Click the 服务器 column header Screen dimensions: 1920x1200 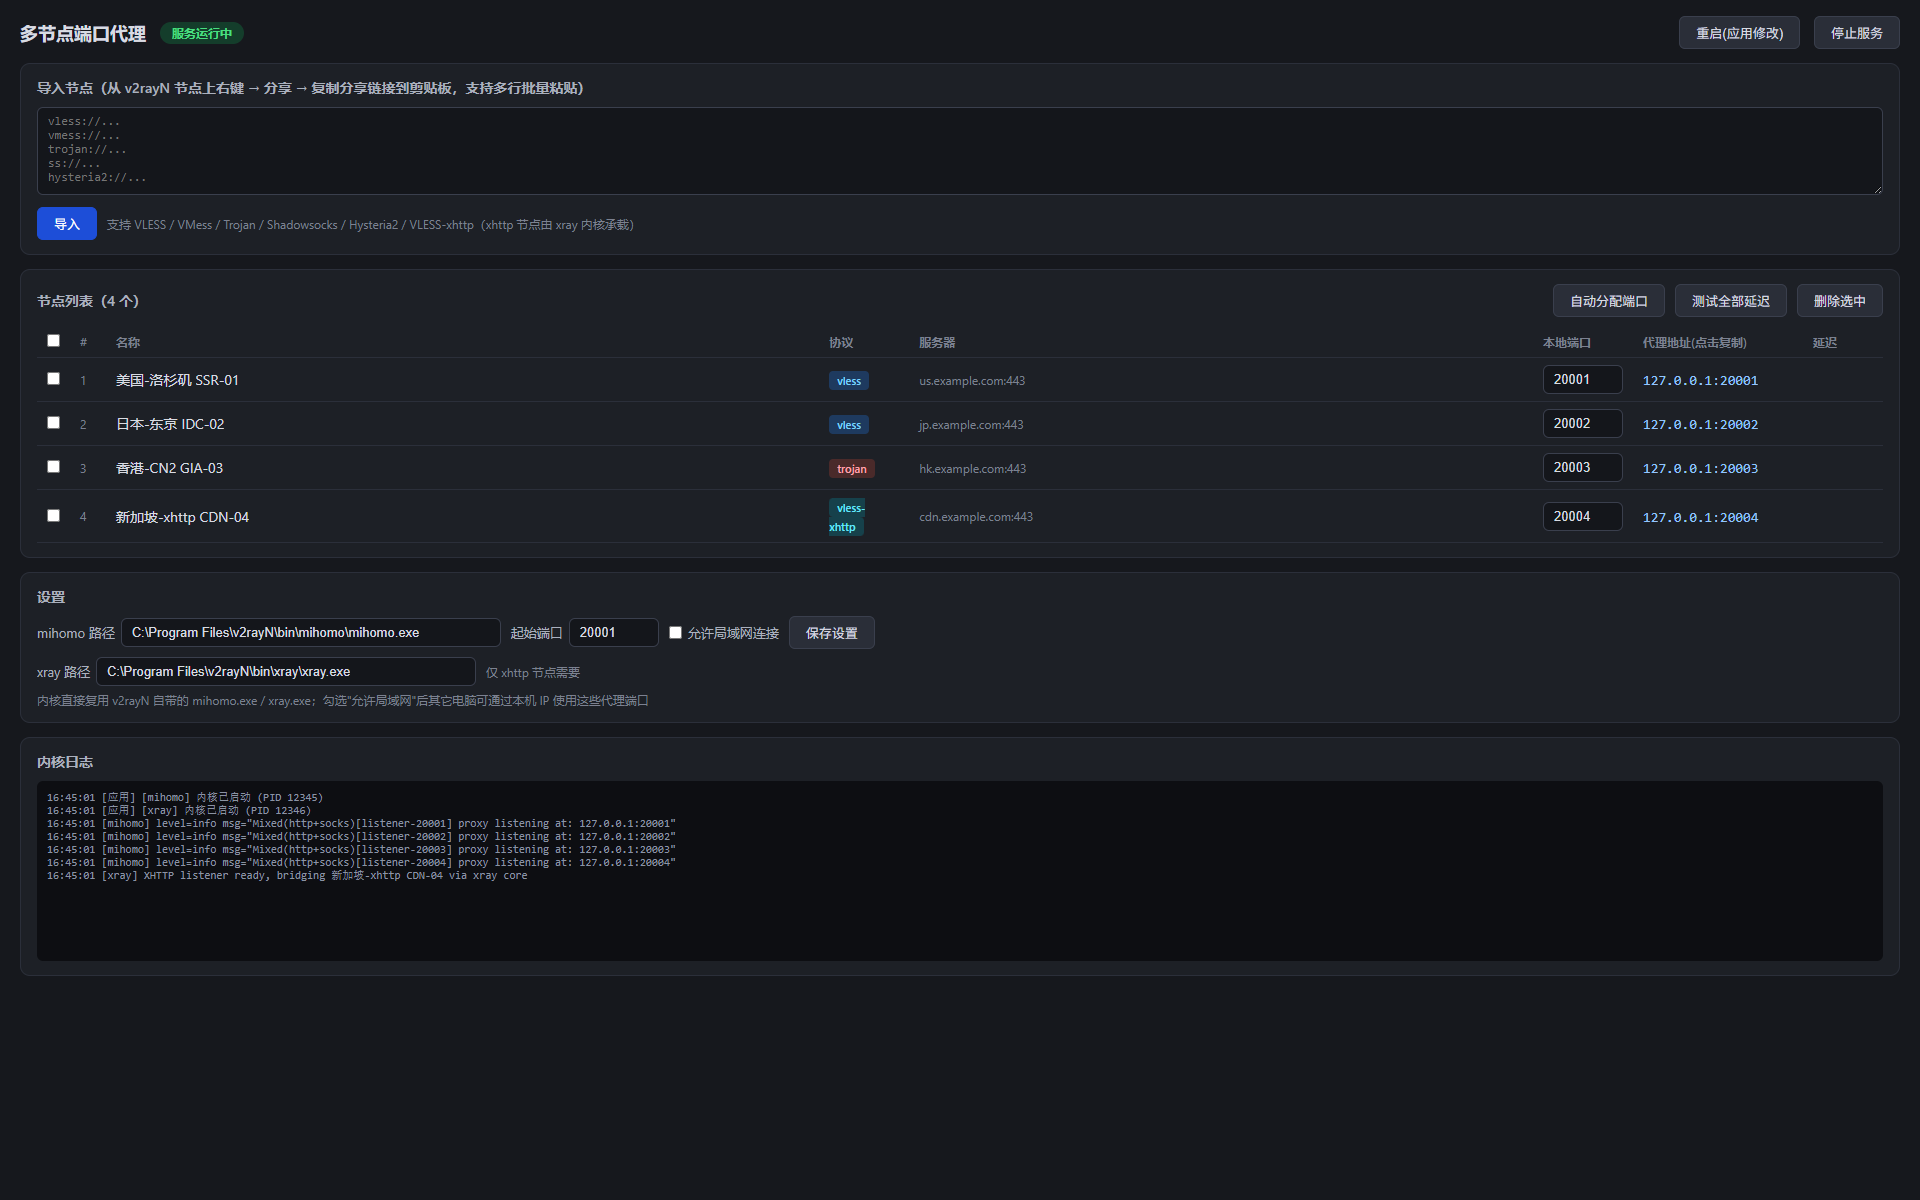coord(937,343)
